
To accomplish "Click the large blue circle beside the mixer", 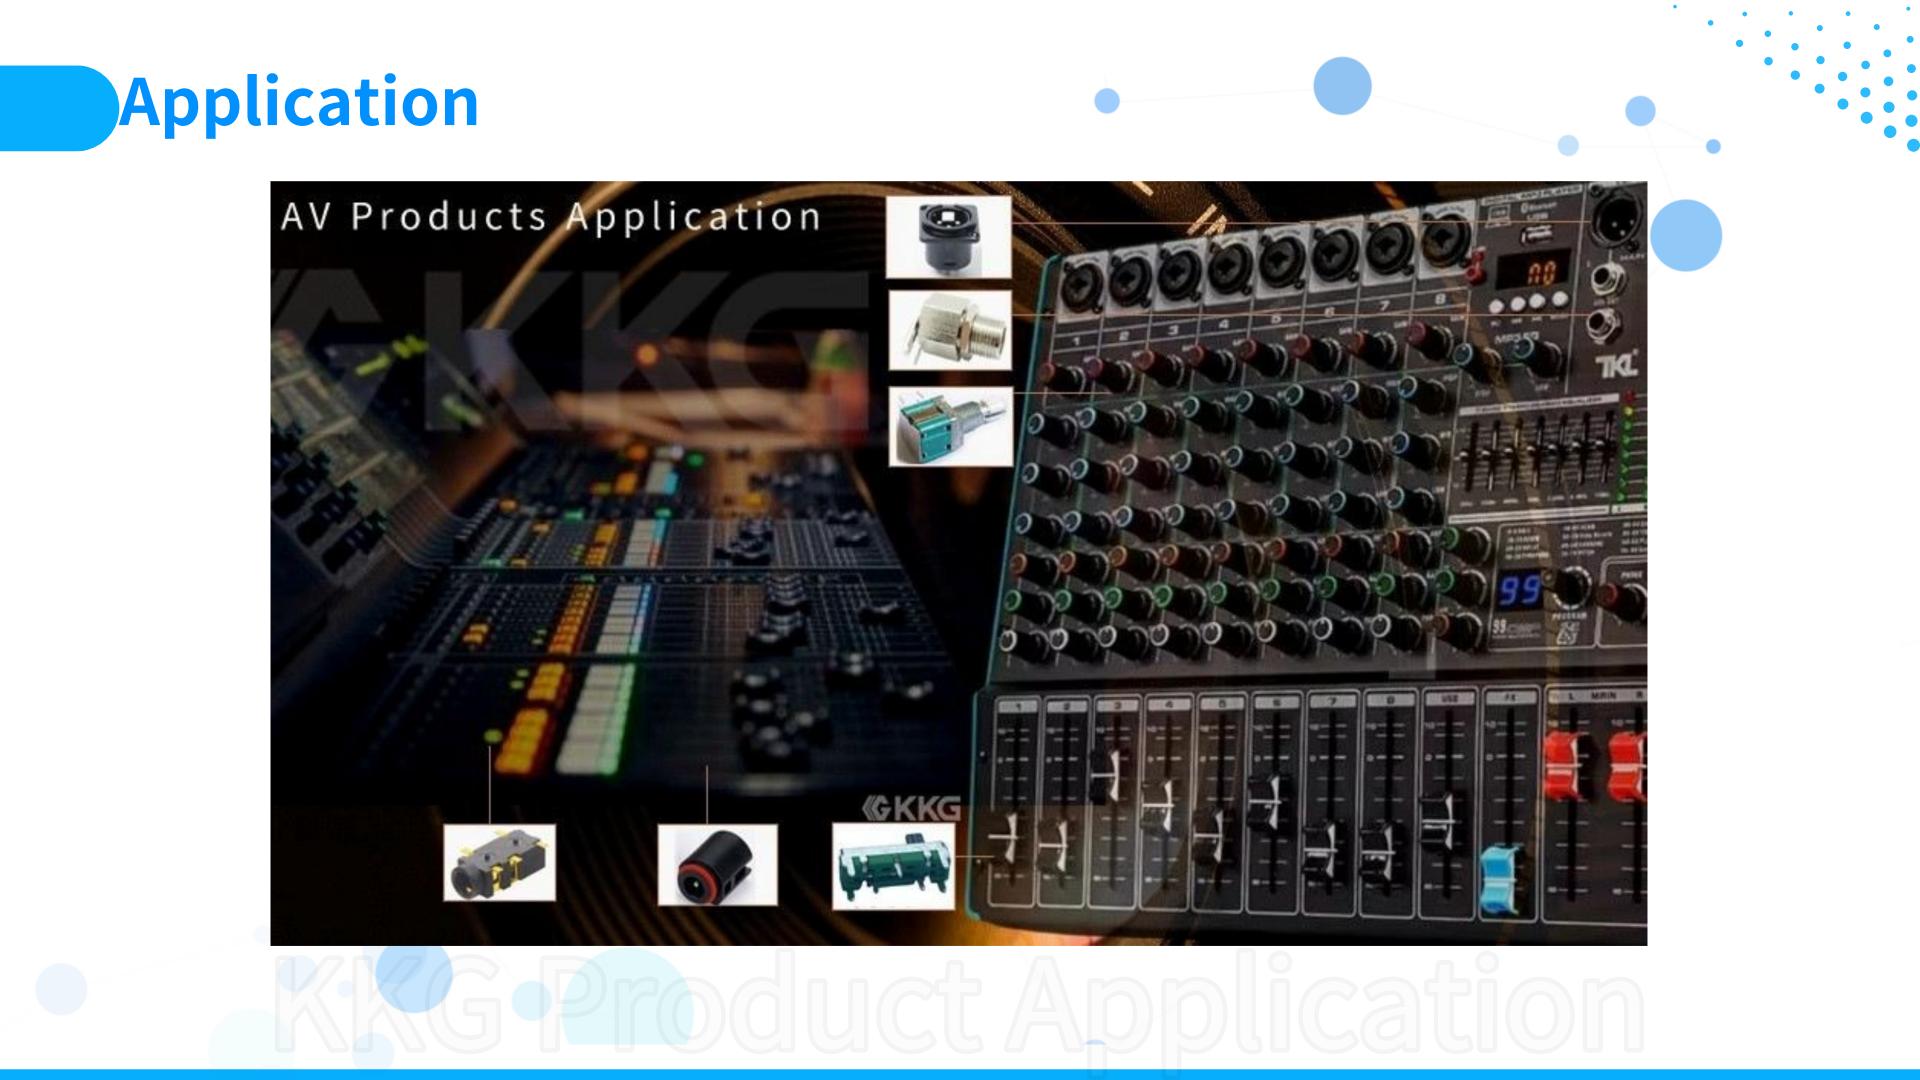I will pos(1686,236).
